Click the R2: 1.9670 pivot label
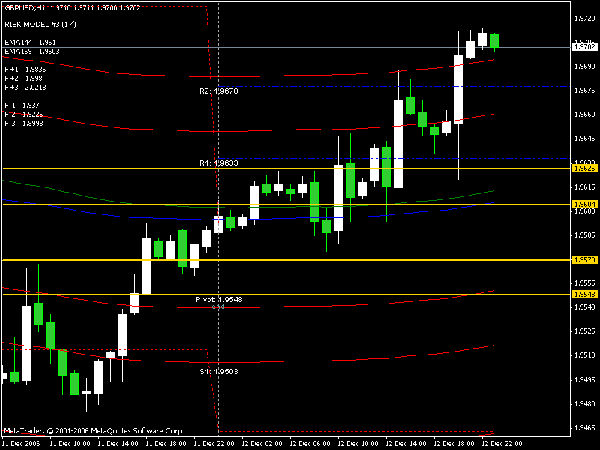This screenshot has width=600, height=450. 218,91
